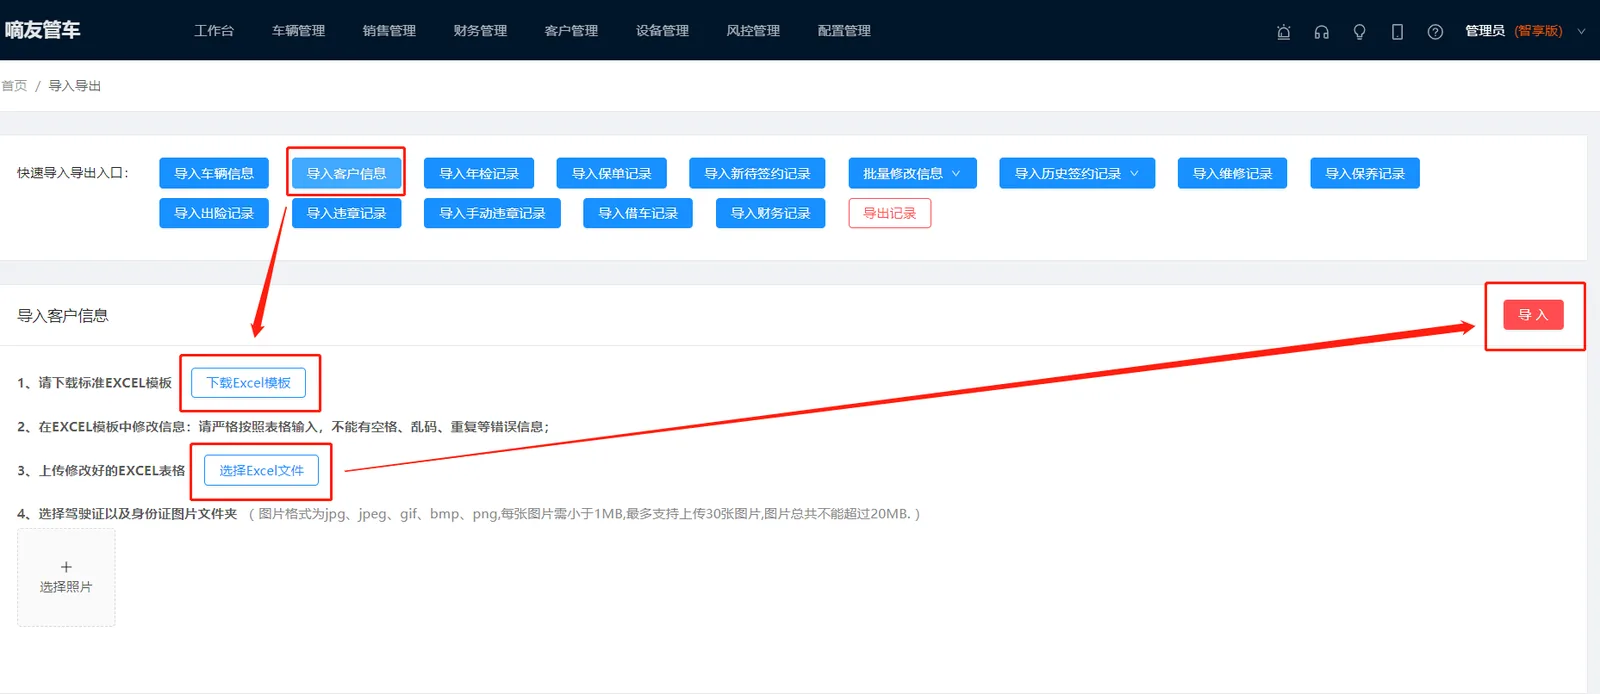Open the 配置管理 menu

click(x=844, y=31)
